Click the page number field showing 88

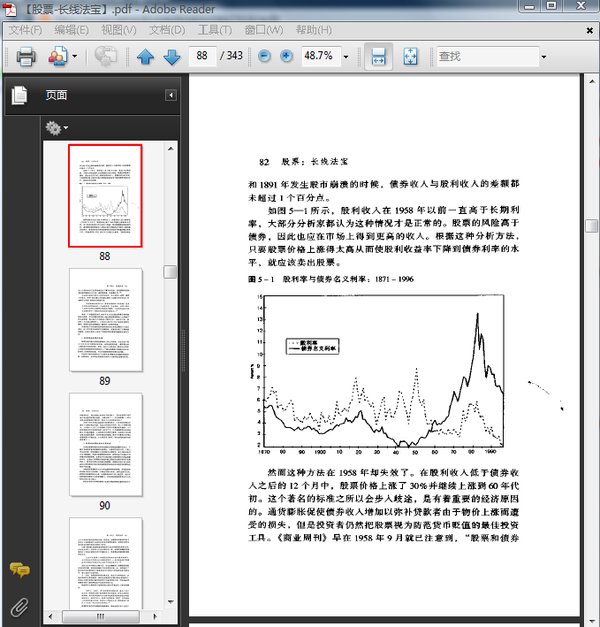click(x=202, y=56)
